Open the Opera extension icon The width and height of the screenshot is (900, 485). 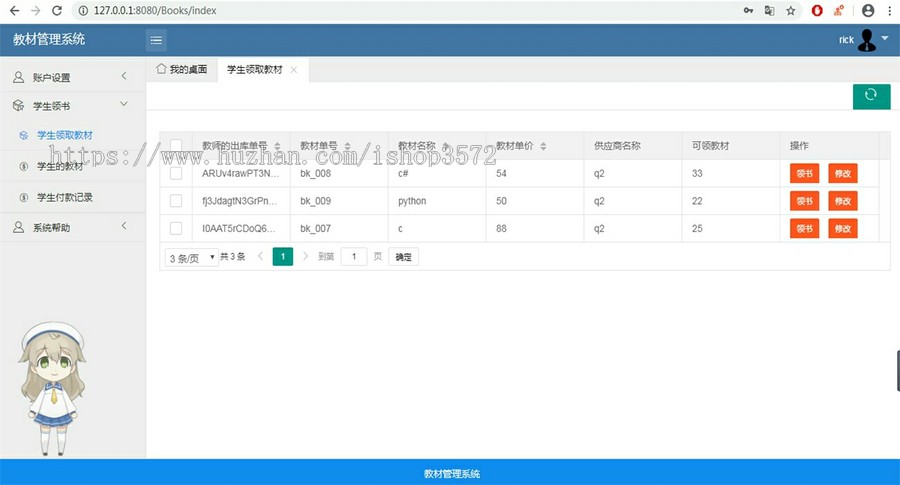817,10
